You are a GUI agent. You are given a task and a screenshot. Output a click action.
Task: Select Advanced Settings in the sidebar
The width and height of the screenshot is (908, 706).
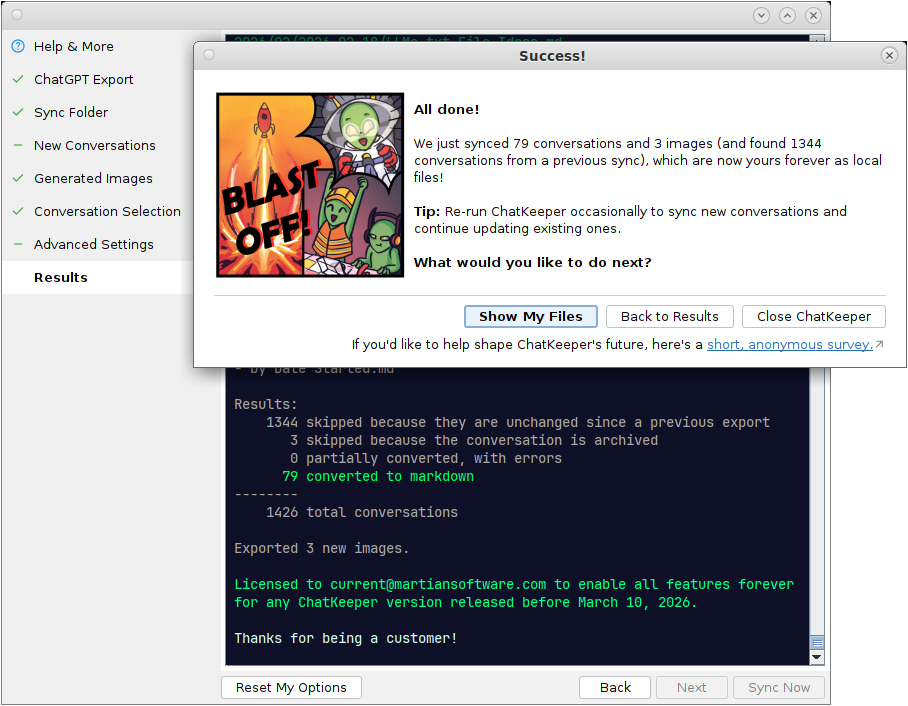[x=94, y=244]
